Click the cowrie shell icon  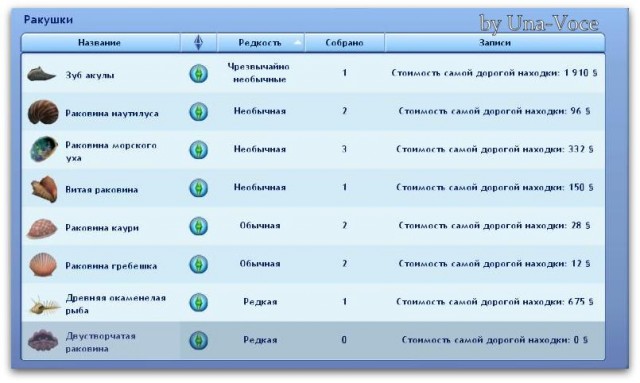[x=42, y=228]
